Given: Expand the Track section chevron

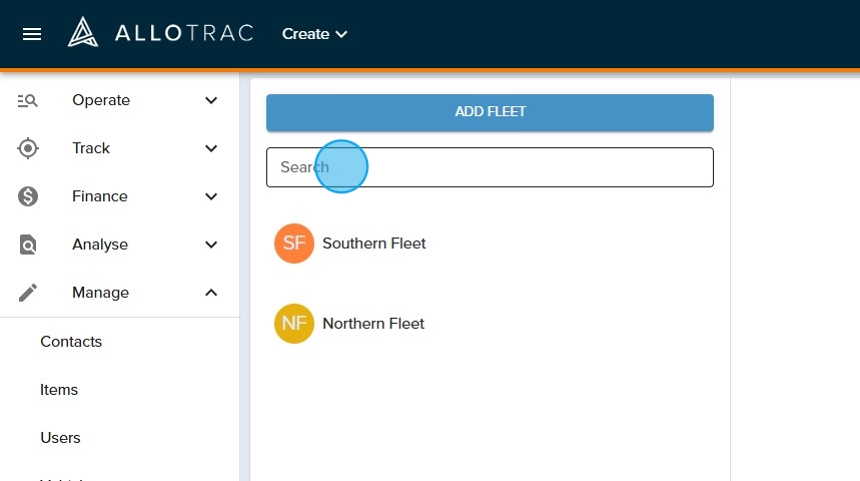Looking at the screenshot, I should pyautogui.click(x=211, y=148).
